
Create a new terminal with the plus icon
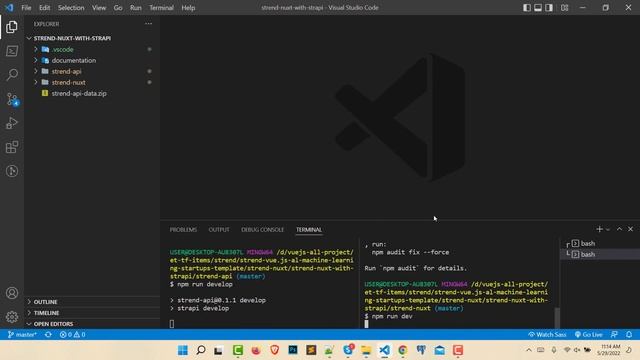[x=599, y=229]
